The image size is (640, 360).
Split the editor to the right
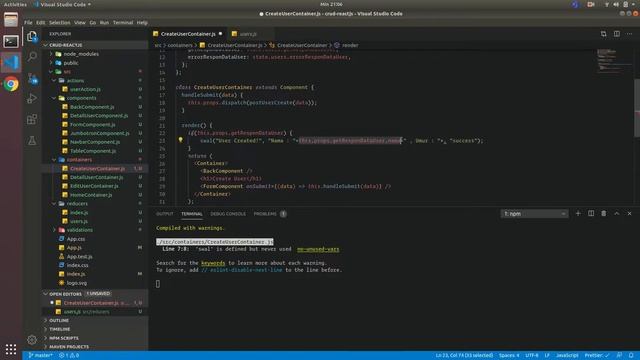click(x=617, y=34)
